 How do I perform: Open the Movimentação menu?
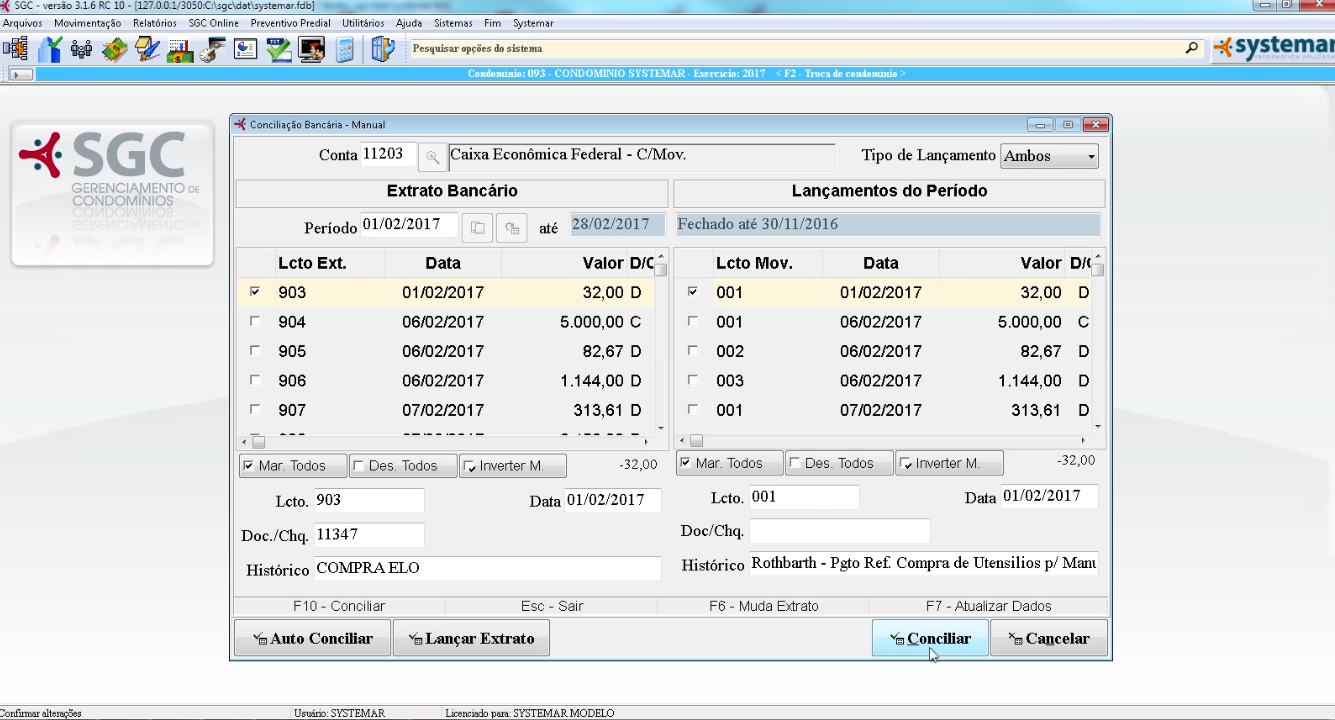pos(87,23)
